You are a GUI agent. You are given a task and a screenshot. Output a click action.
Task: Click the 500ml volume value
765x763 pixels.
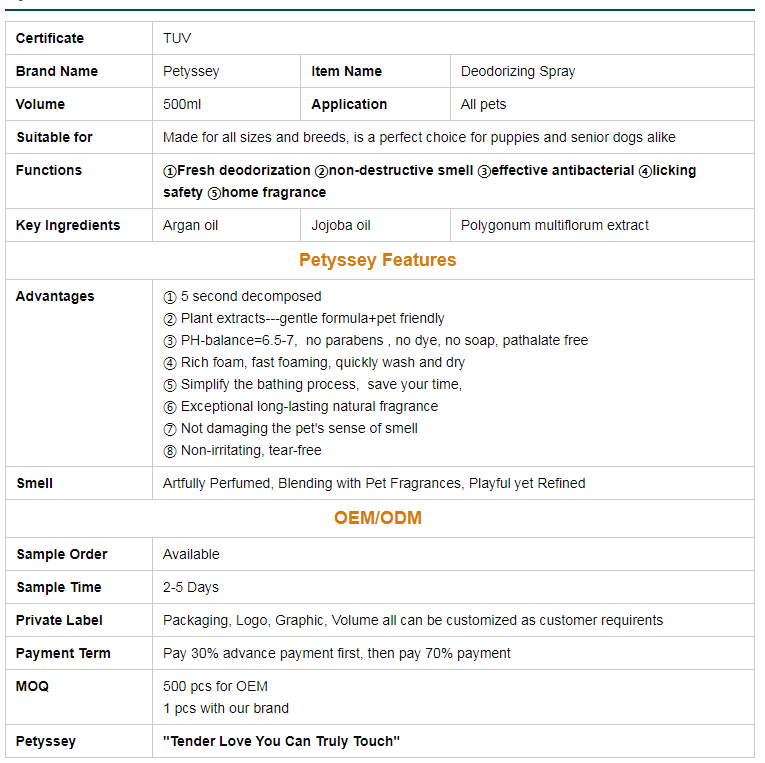point(183,104)
